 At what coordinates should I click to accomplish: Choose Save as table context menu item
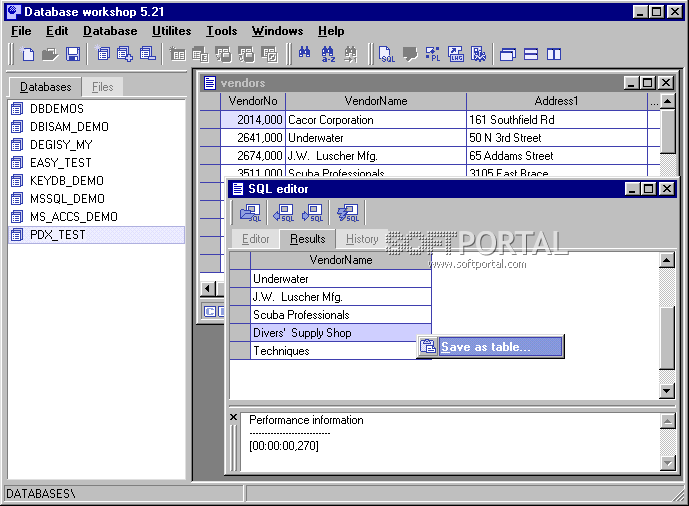(x=490, y=347)
